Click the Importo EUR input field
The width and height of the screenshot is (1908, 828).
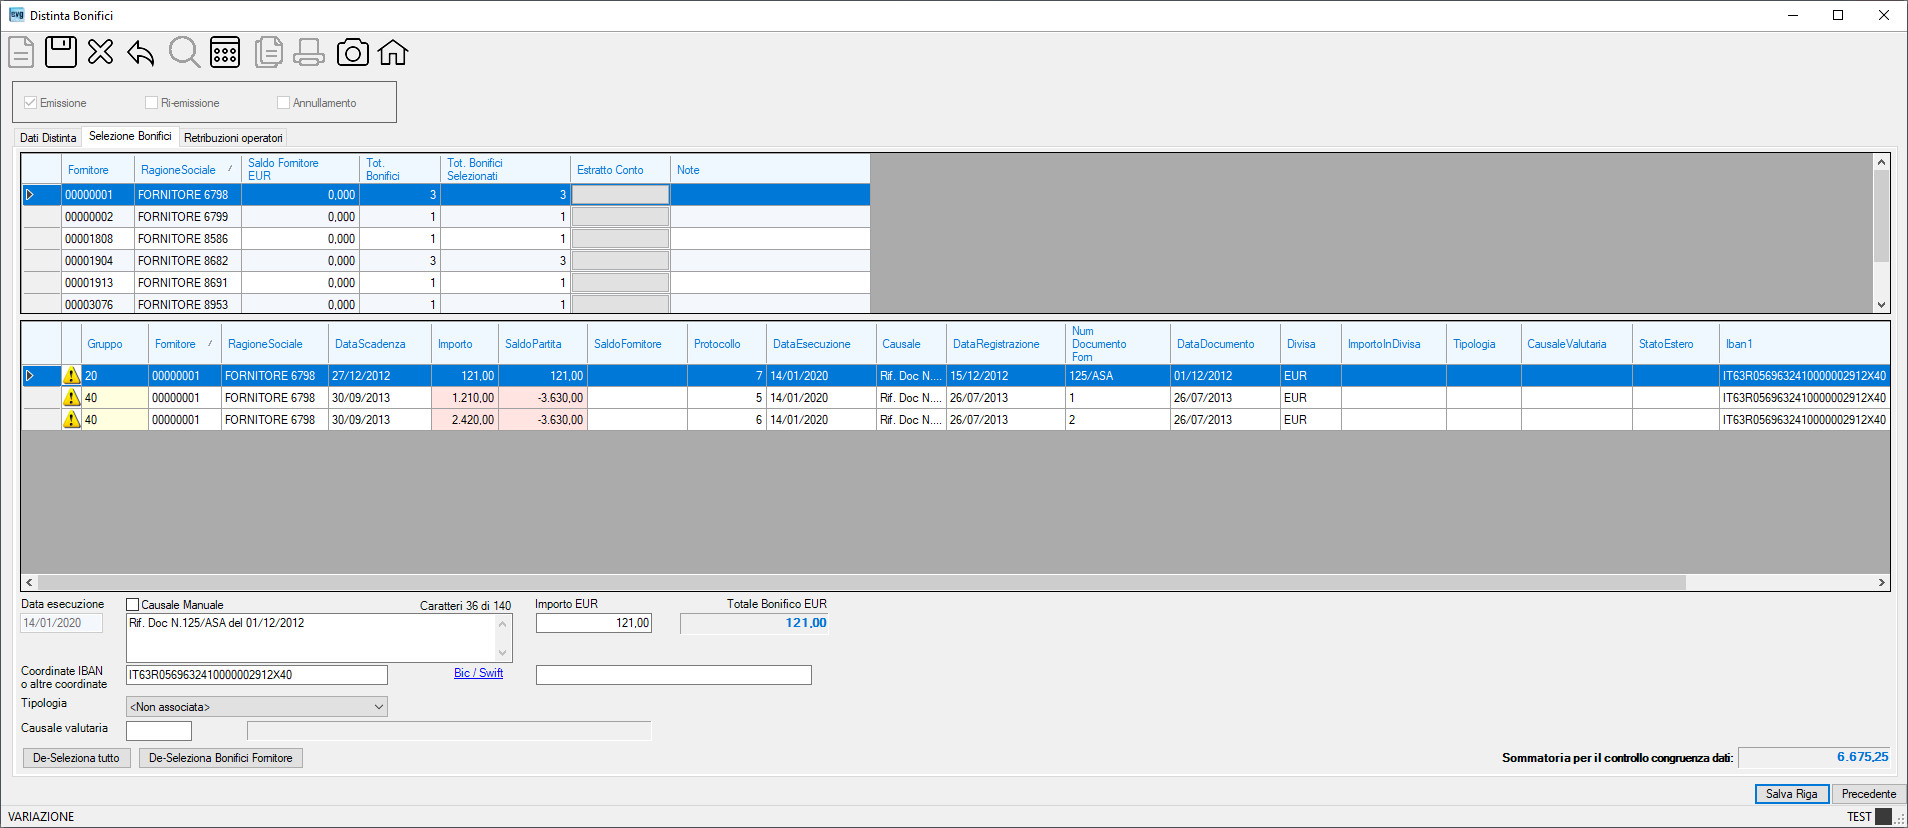point(594,623)
